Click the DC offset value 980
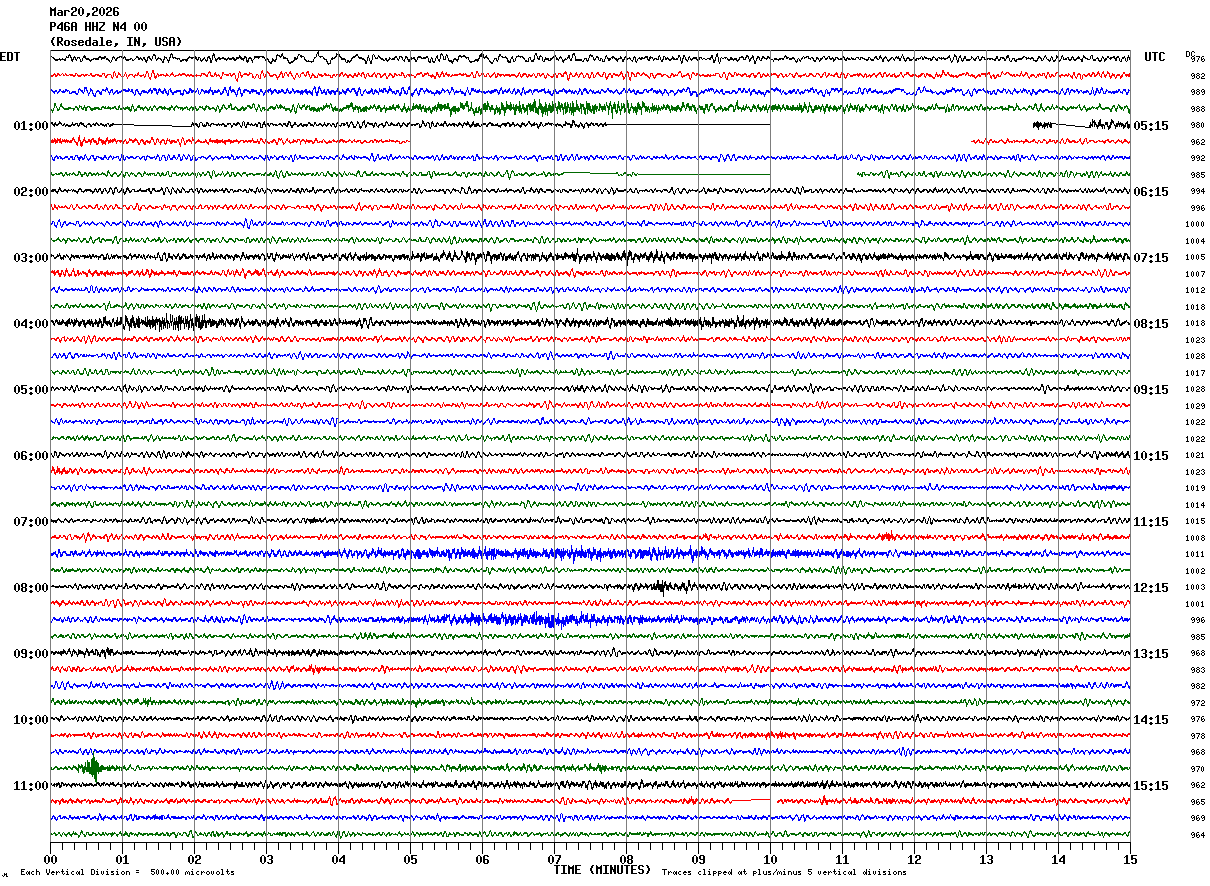This screenshot has height=886, width=1210. pyautogui.click(x=1197, y=125)
